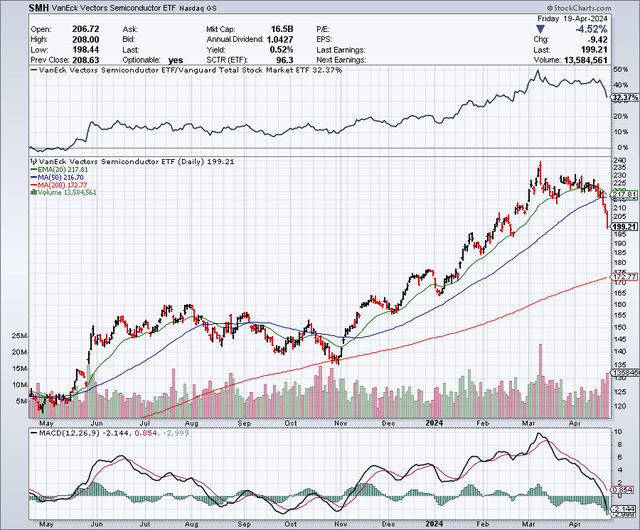This screenshot has height=530, width=640.
Task: Click the Prev Close value 208.63
Action: click(x=86, y=60)
